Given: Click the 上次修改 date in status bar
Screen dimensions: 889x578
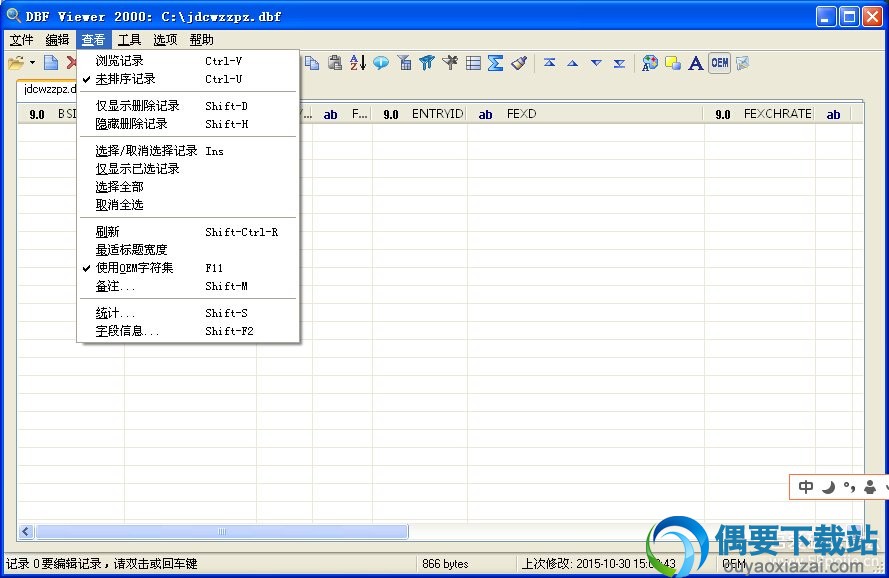Looking at the screenshot, I should tap(598, 564).
